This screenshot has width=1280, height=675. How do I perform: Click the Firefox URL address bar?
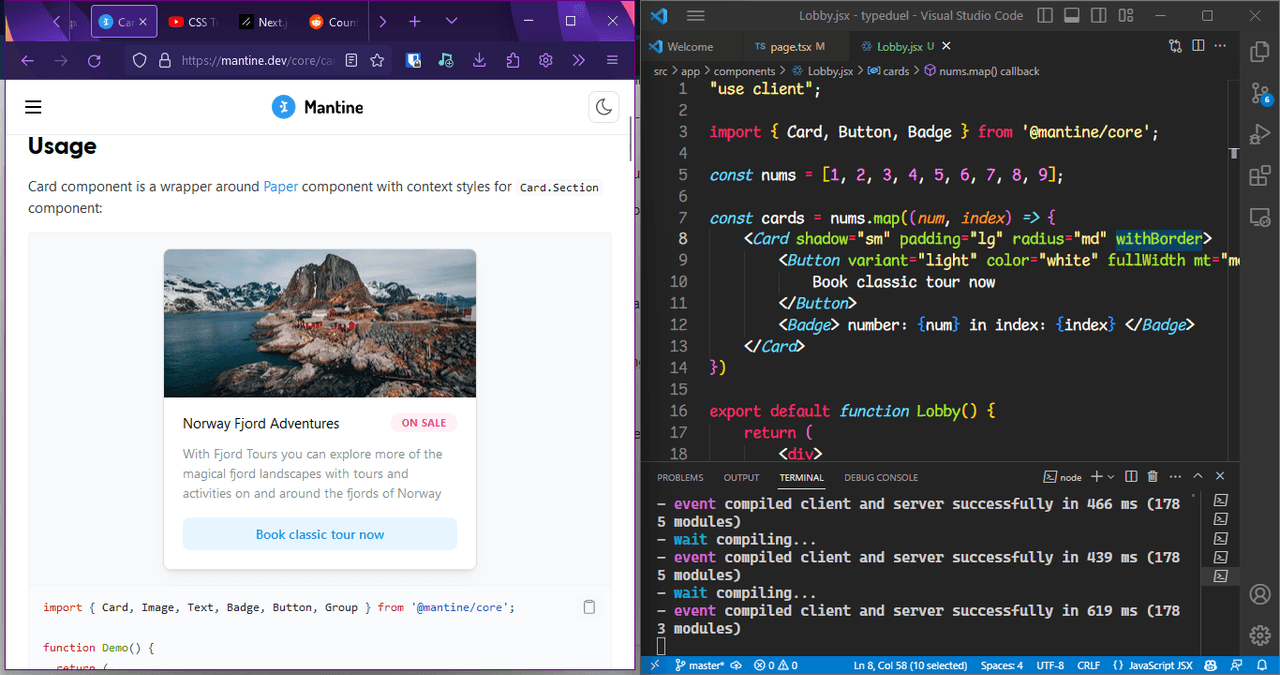pos(256,61)
